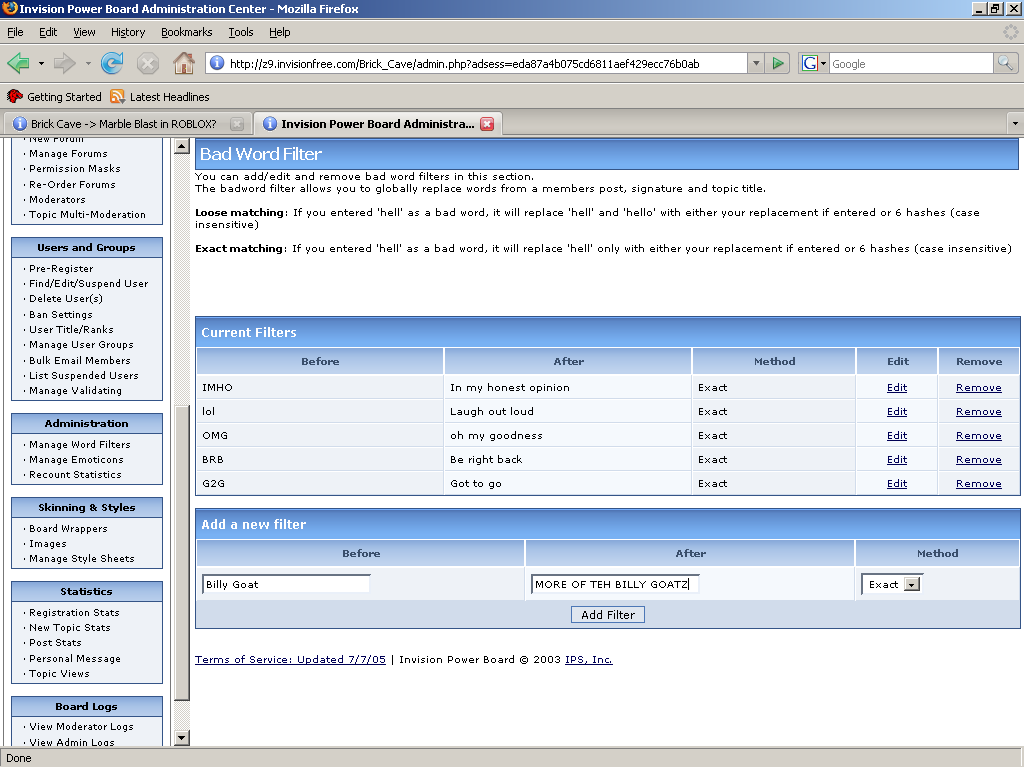This screenshot has width=1024, height=768.
Task: Remove the lol filter
Action: 978,411
